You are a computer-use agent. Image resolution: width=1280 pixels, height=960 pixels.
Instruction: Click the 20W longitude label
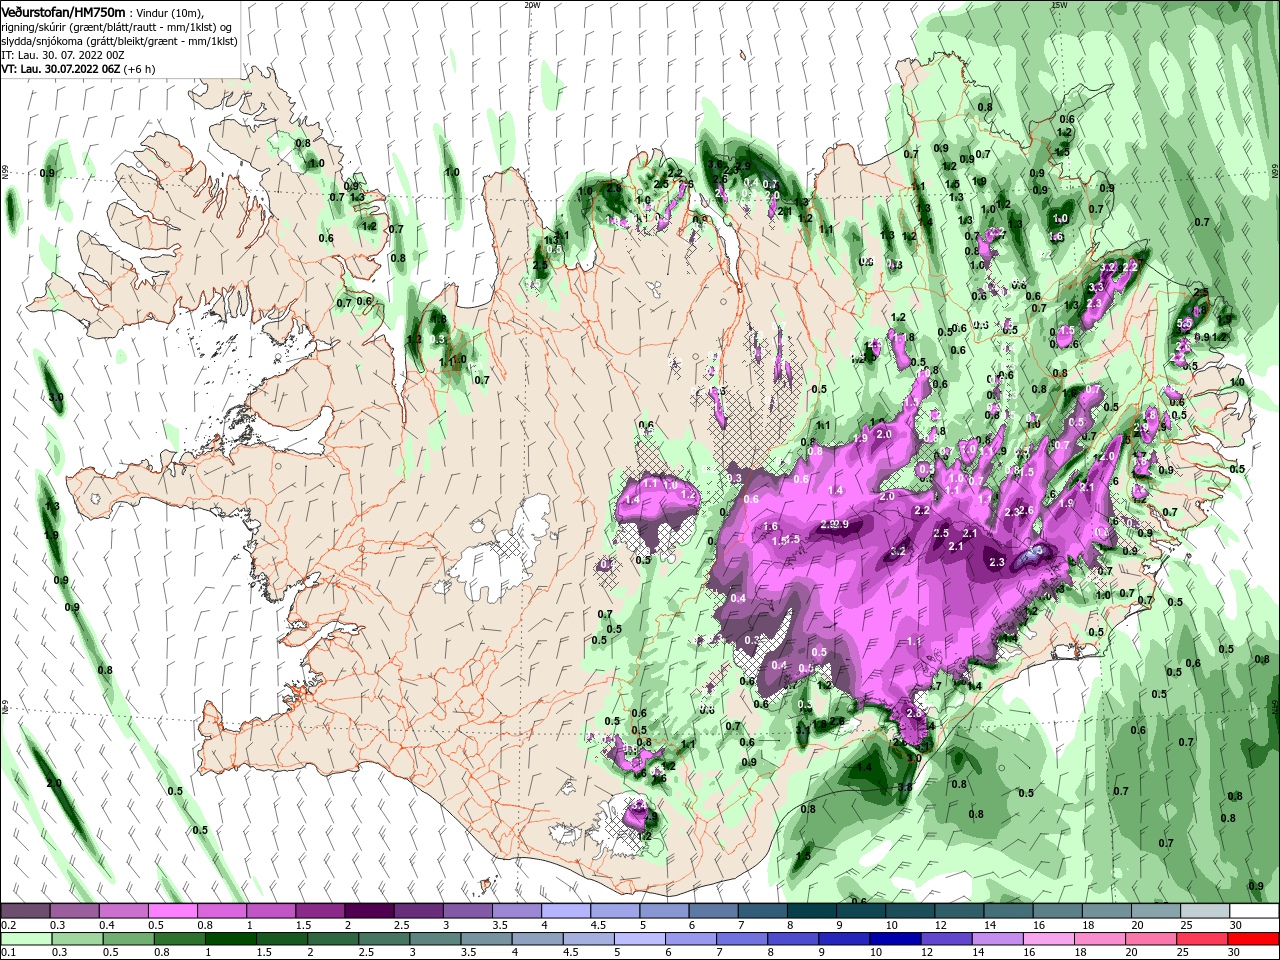(x=532, y=5)
